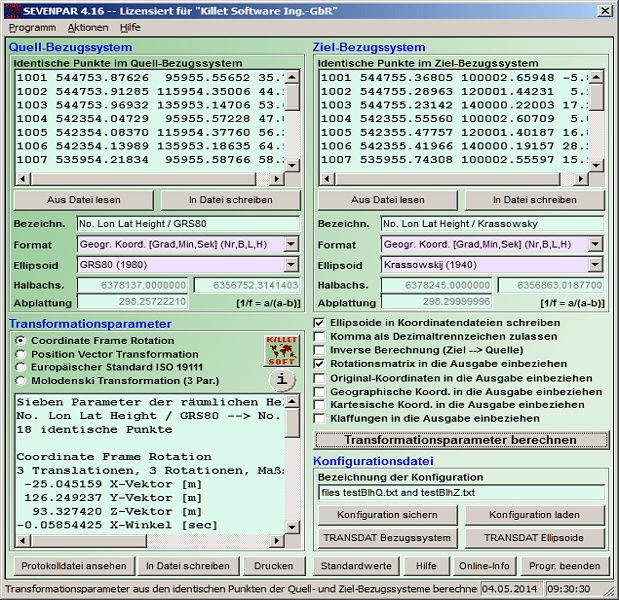Open the Hilfe menu
619x600 pixels.
coord(130,28)
